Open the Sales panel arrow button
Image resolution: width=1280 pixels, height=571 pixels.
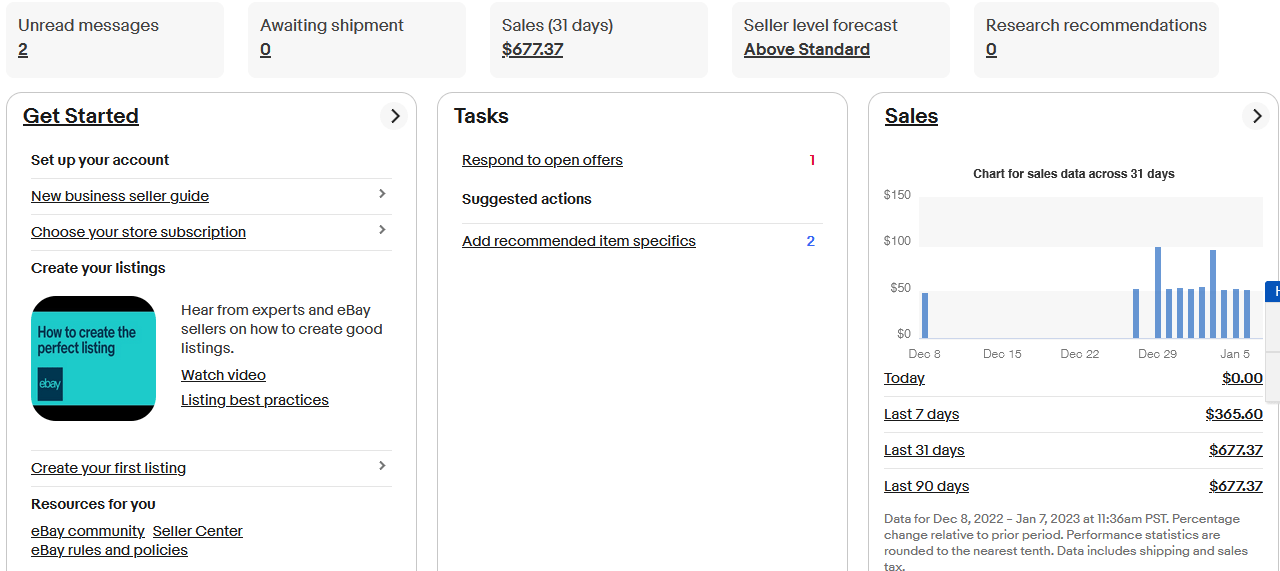[x=1257, y=116]
